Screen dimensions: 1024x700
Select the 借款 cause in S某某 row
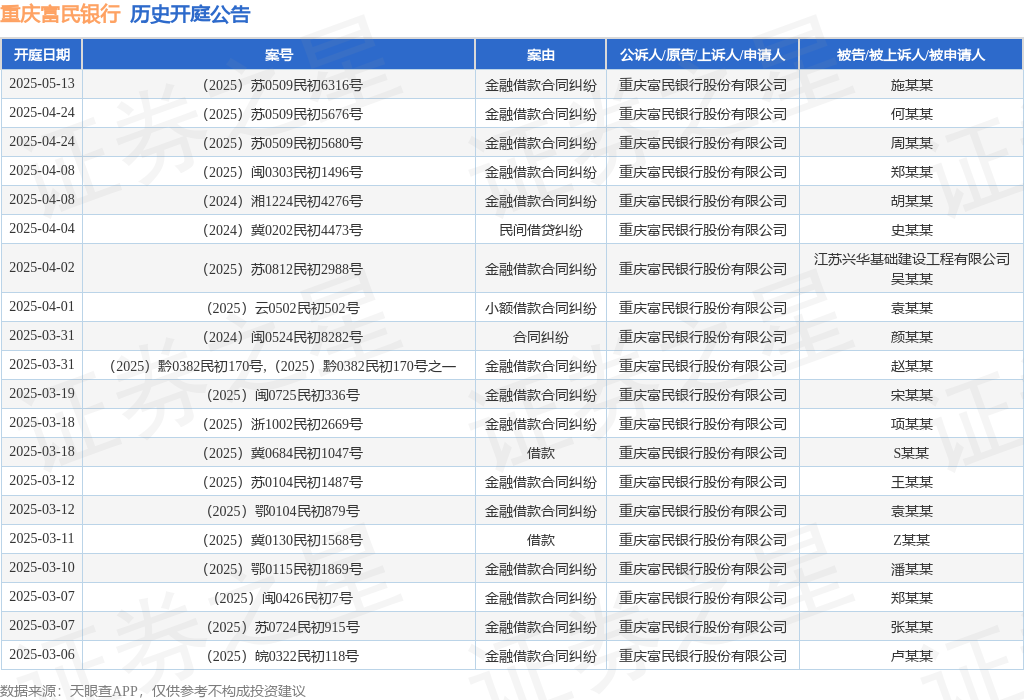pos(541,453)
